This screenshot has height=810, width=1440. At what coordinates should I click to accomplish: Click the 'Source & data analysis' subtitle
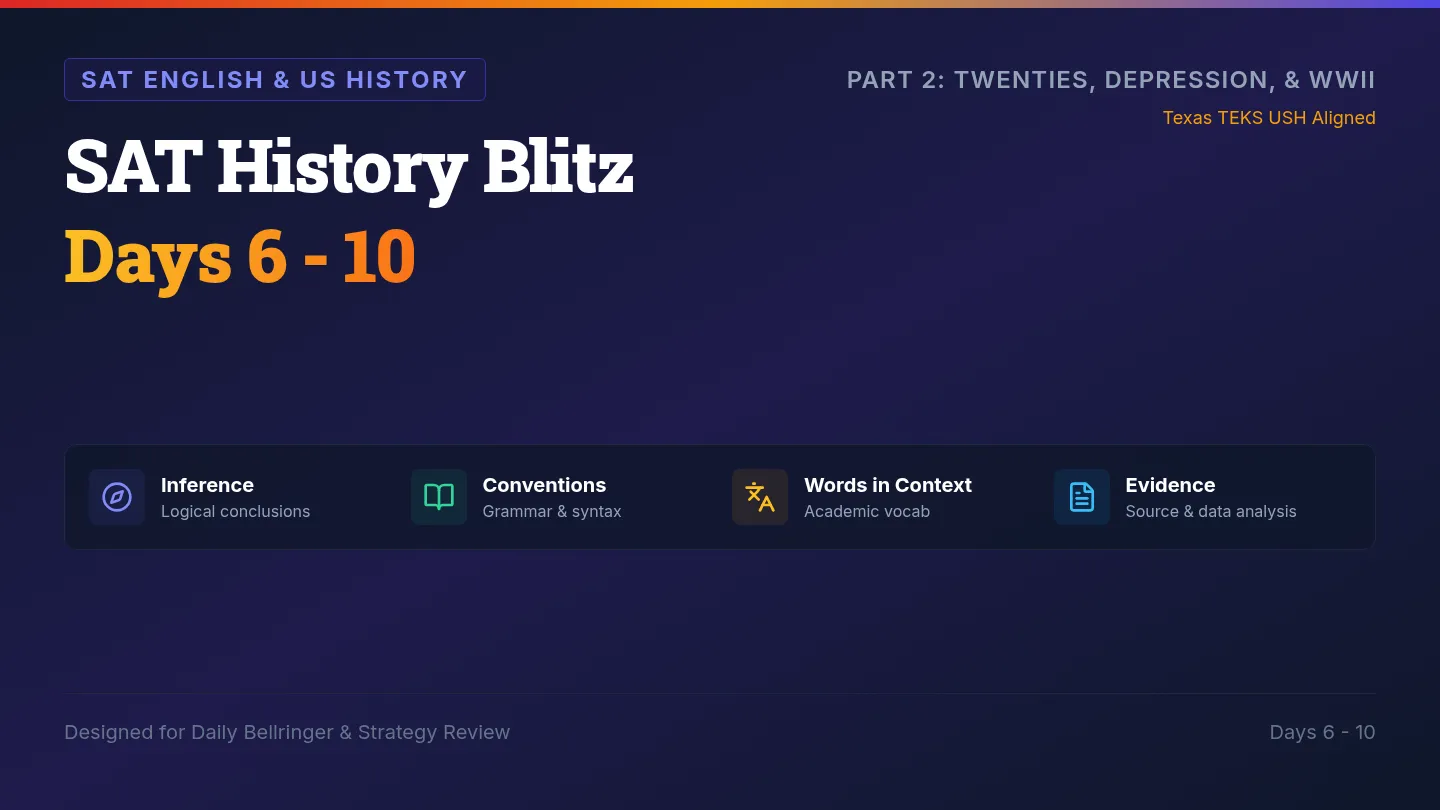1211,511
